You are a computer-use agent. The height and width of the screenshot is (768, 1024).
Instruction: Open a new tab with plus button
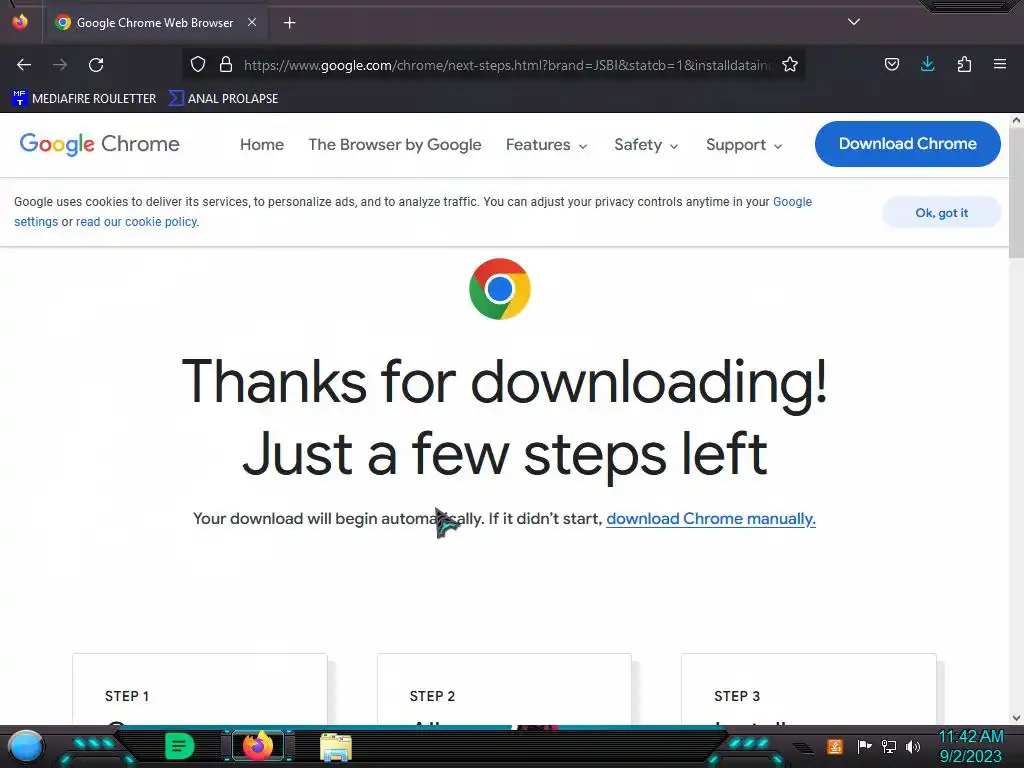pyautogui.click(x=289, y=23)
